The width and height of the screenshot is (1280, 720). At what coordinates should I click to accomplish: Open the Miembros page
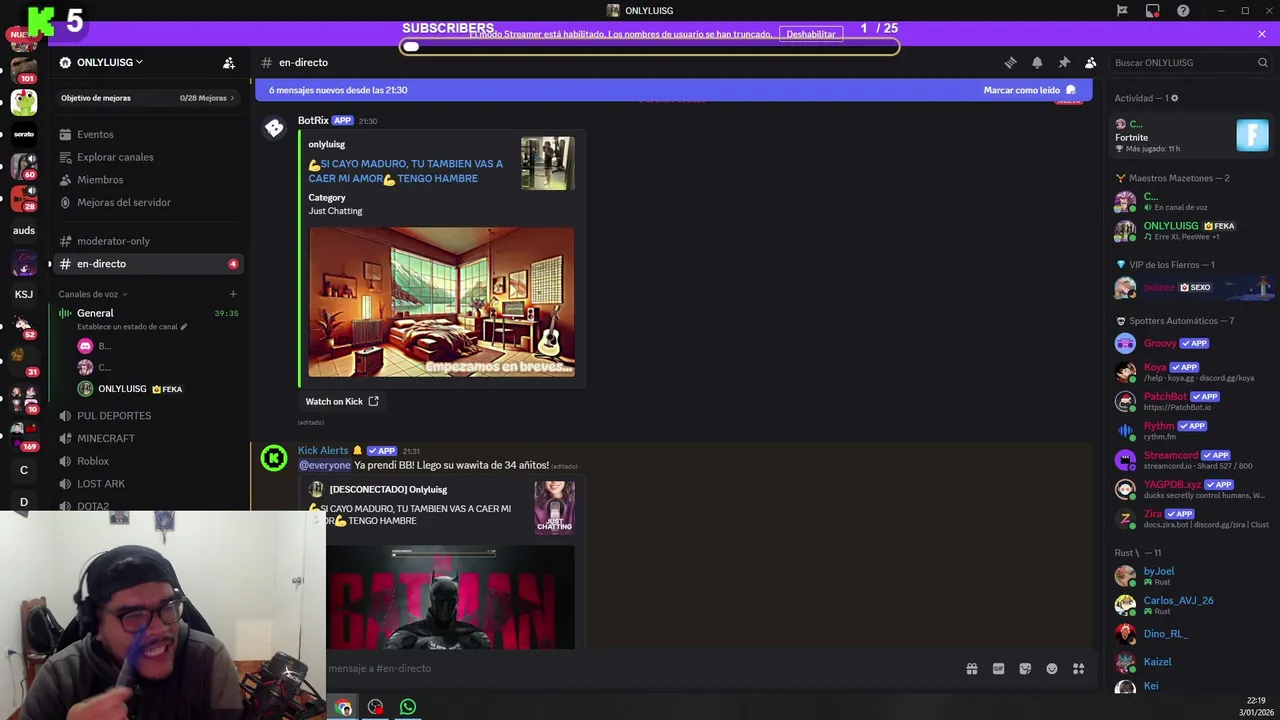[x=146, y=180]
